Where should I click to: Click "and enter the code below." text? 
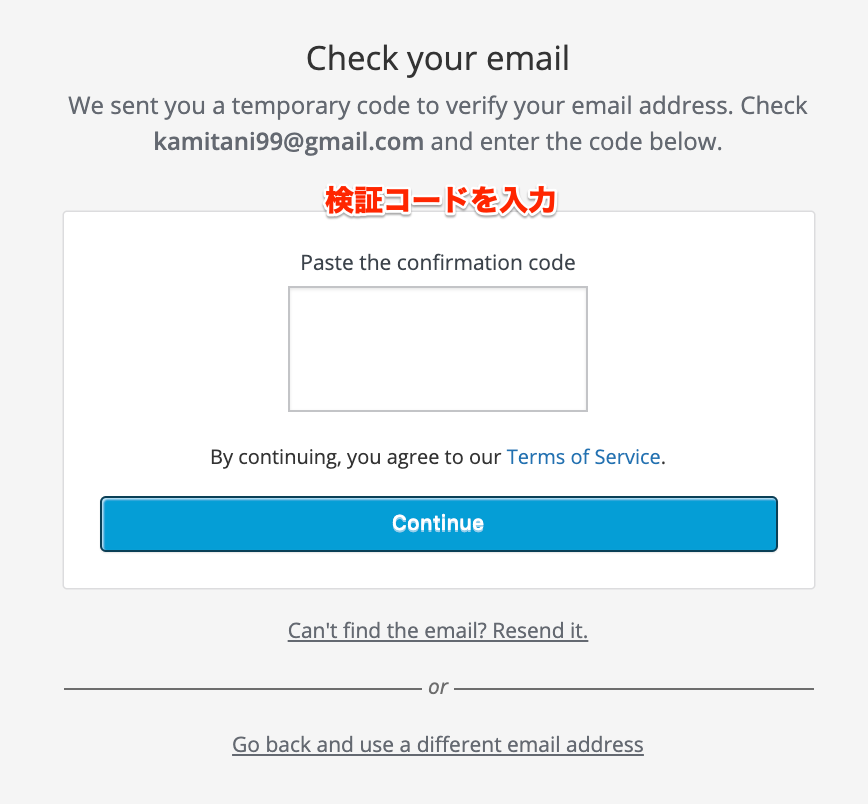(576, 142)
